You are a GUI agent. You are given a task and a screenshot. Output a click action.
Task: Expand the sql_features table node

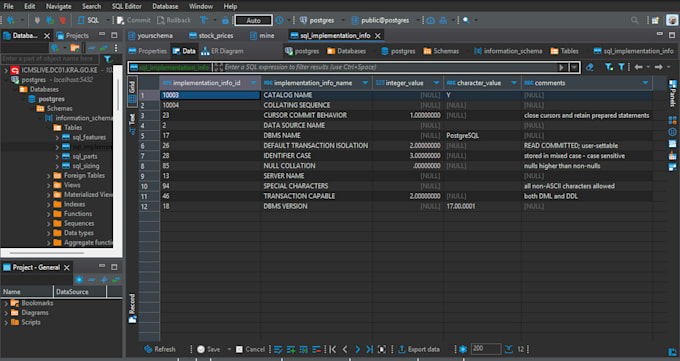pyautogui.click(x=57, y=138)
